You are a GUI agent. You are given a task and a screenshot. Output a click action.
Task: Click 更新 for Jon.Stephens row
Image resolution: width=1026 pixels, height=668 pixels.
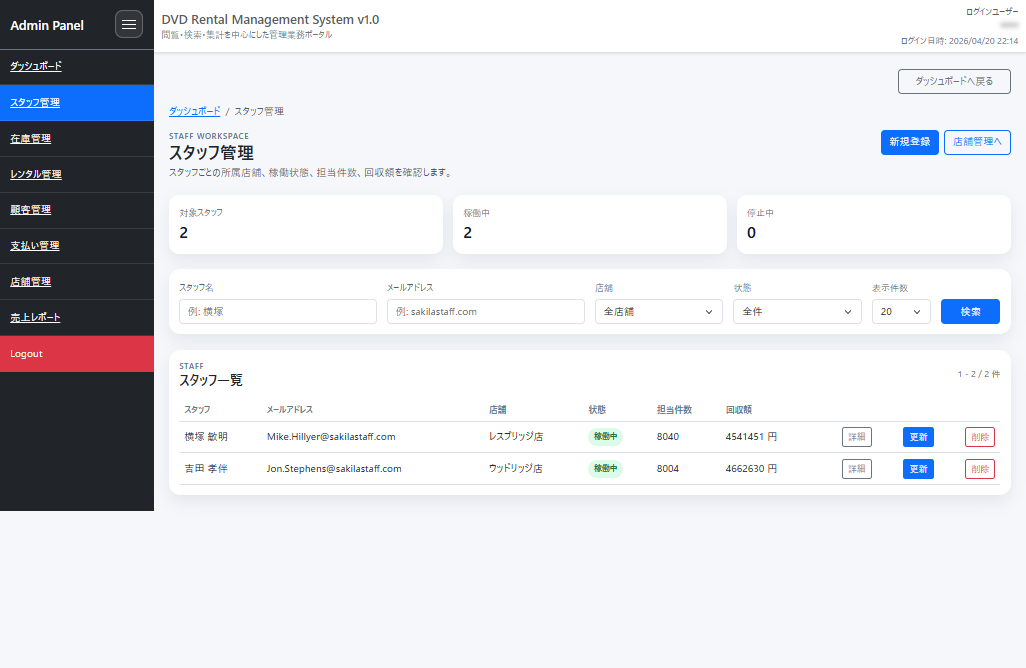(918, 469)
